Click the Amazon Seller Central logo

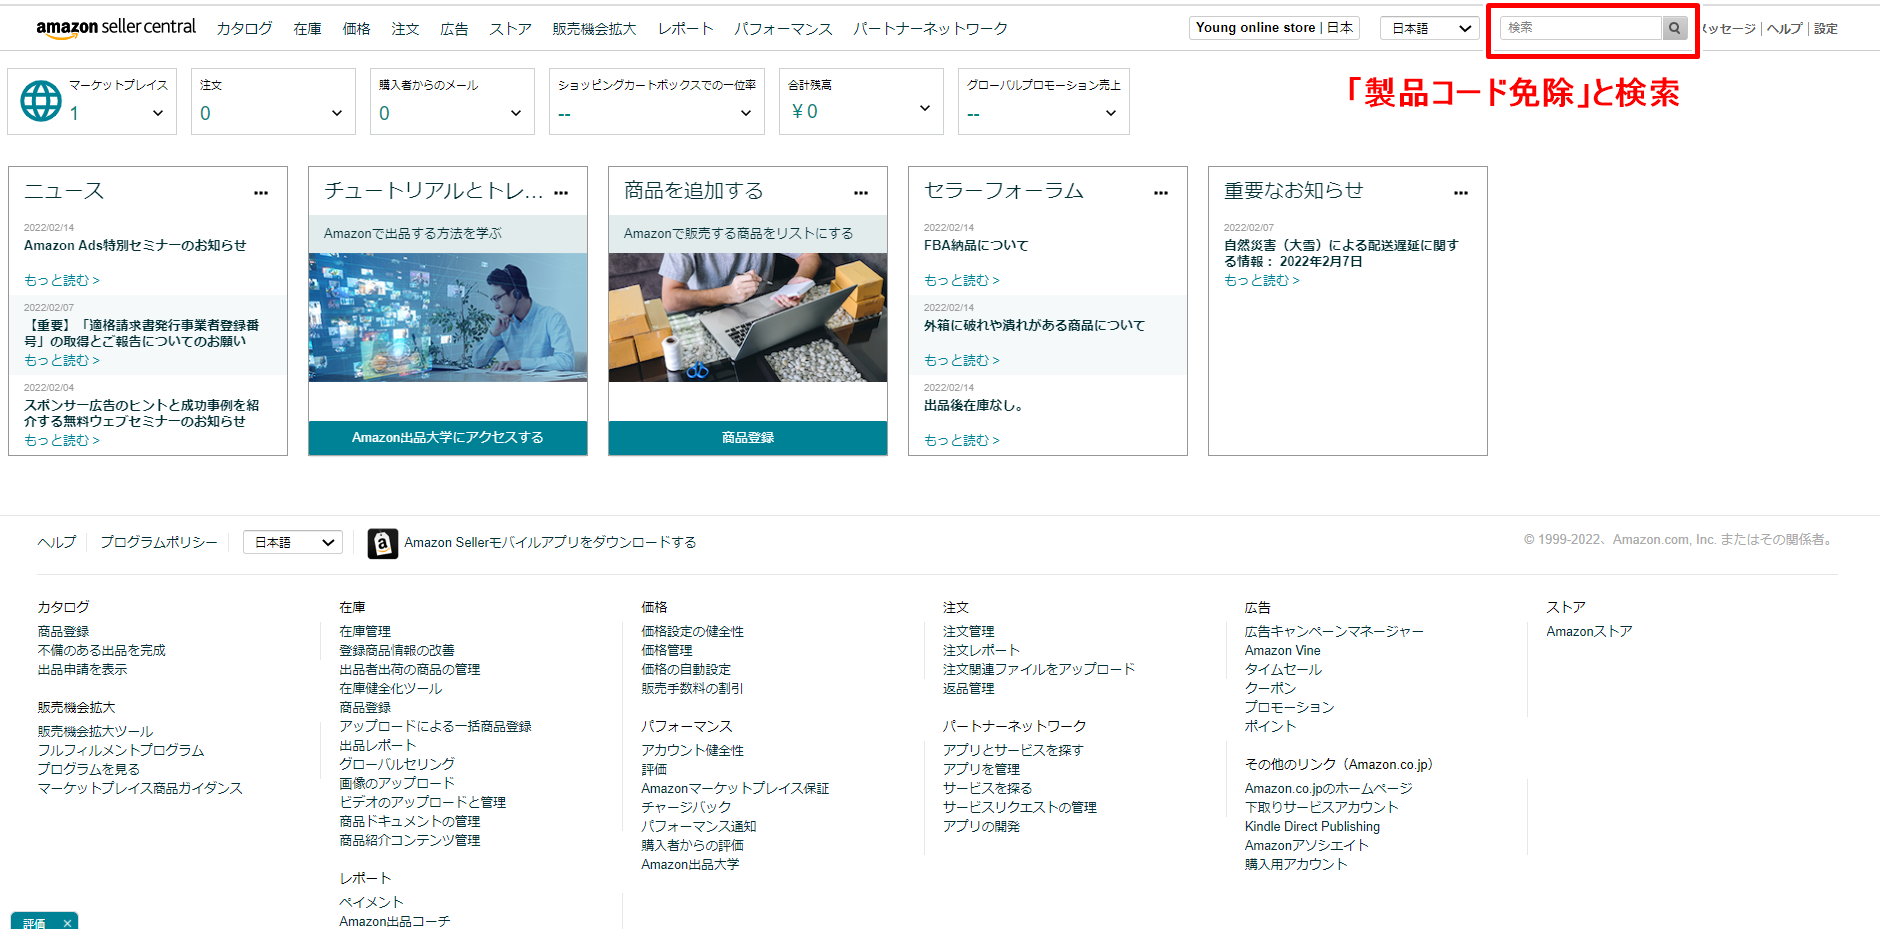tap(116, 28)
